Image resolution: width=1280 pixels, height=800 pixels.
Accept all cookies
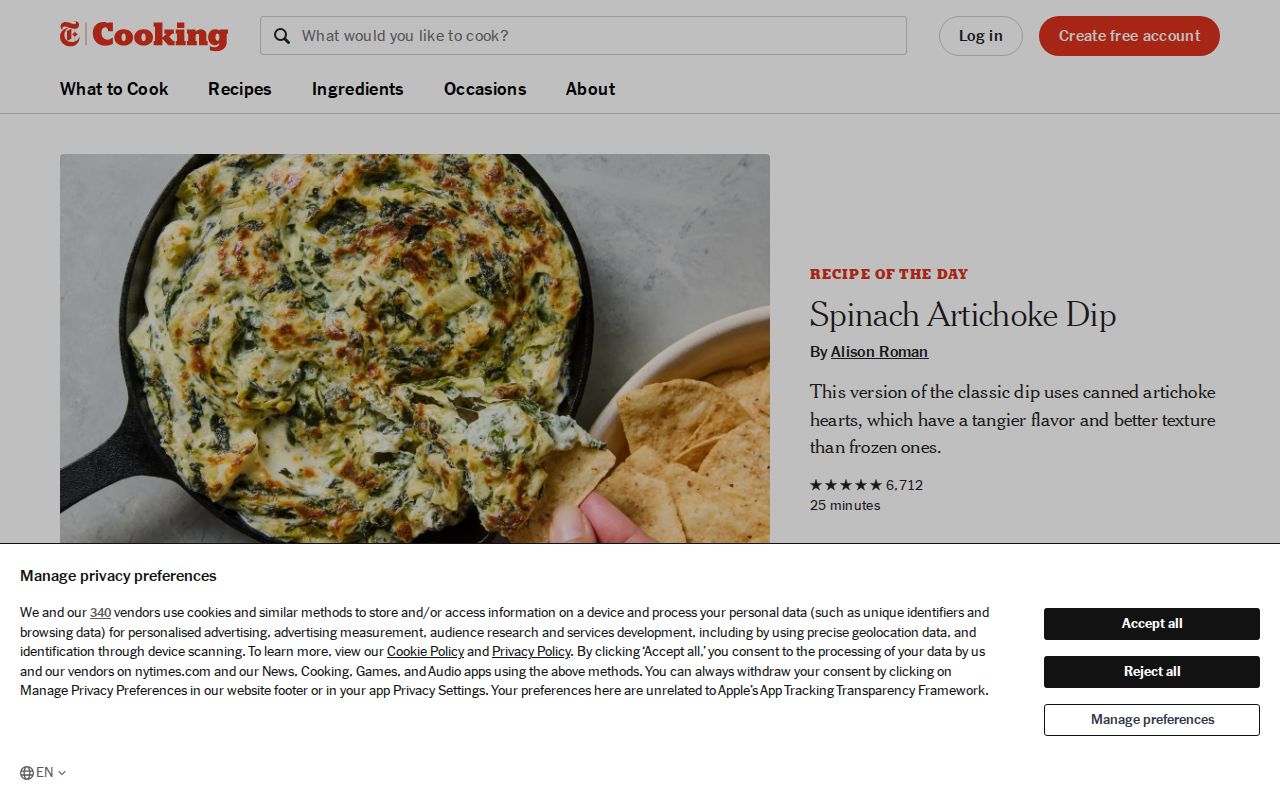[x=1151, y=623]
